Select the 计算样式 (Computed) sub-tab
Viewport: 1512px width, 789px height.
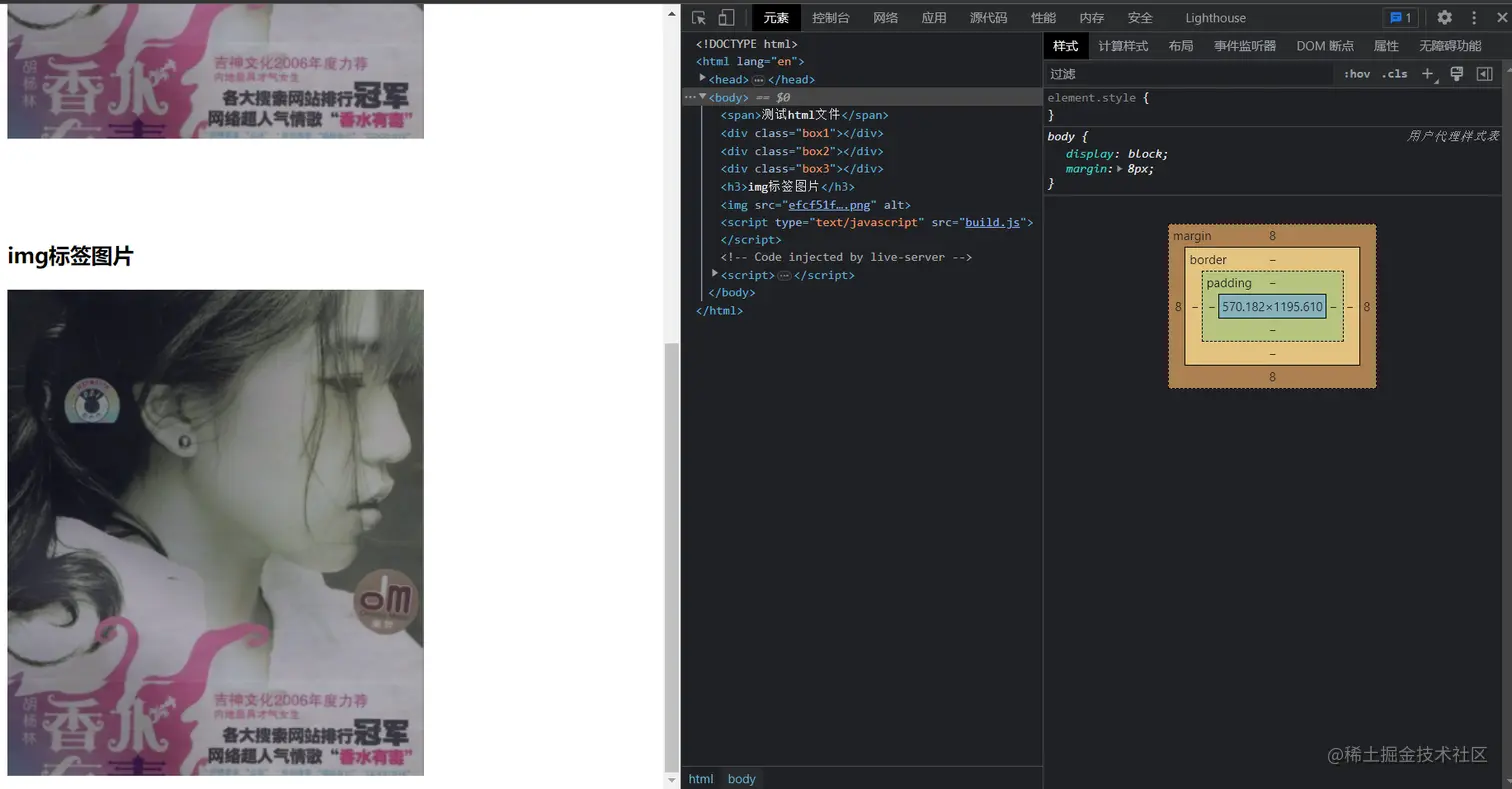pos(1123,46)
